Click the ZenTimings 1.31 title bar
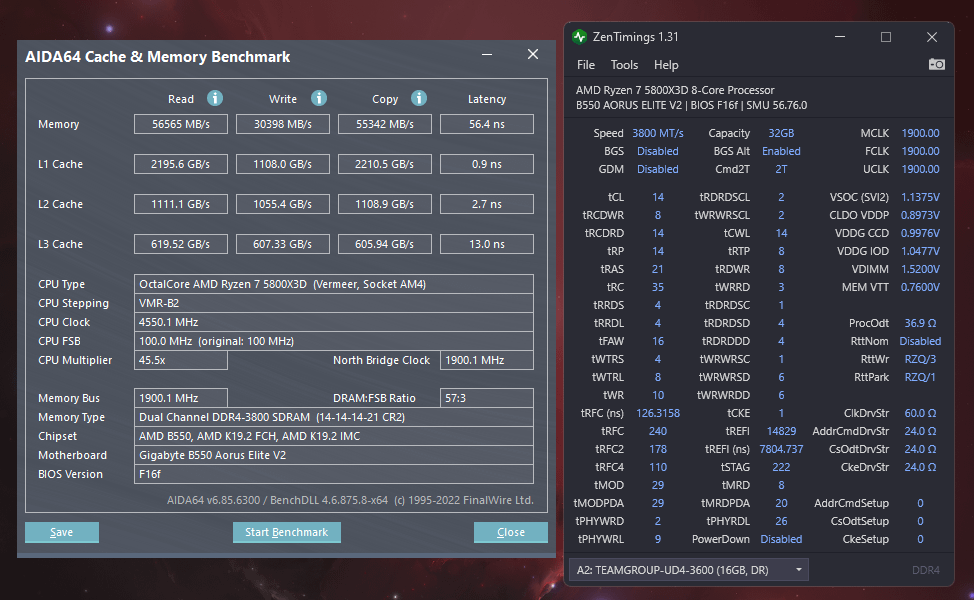 point(635,37)
